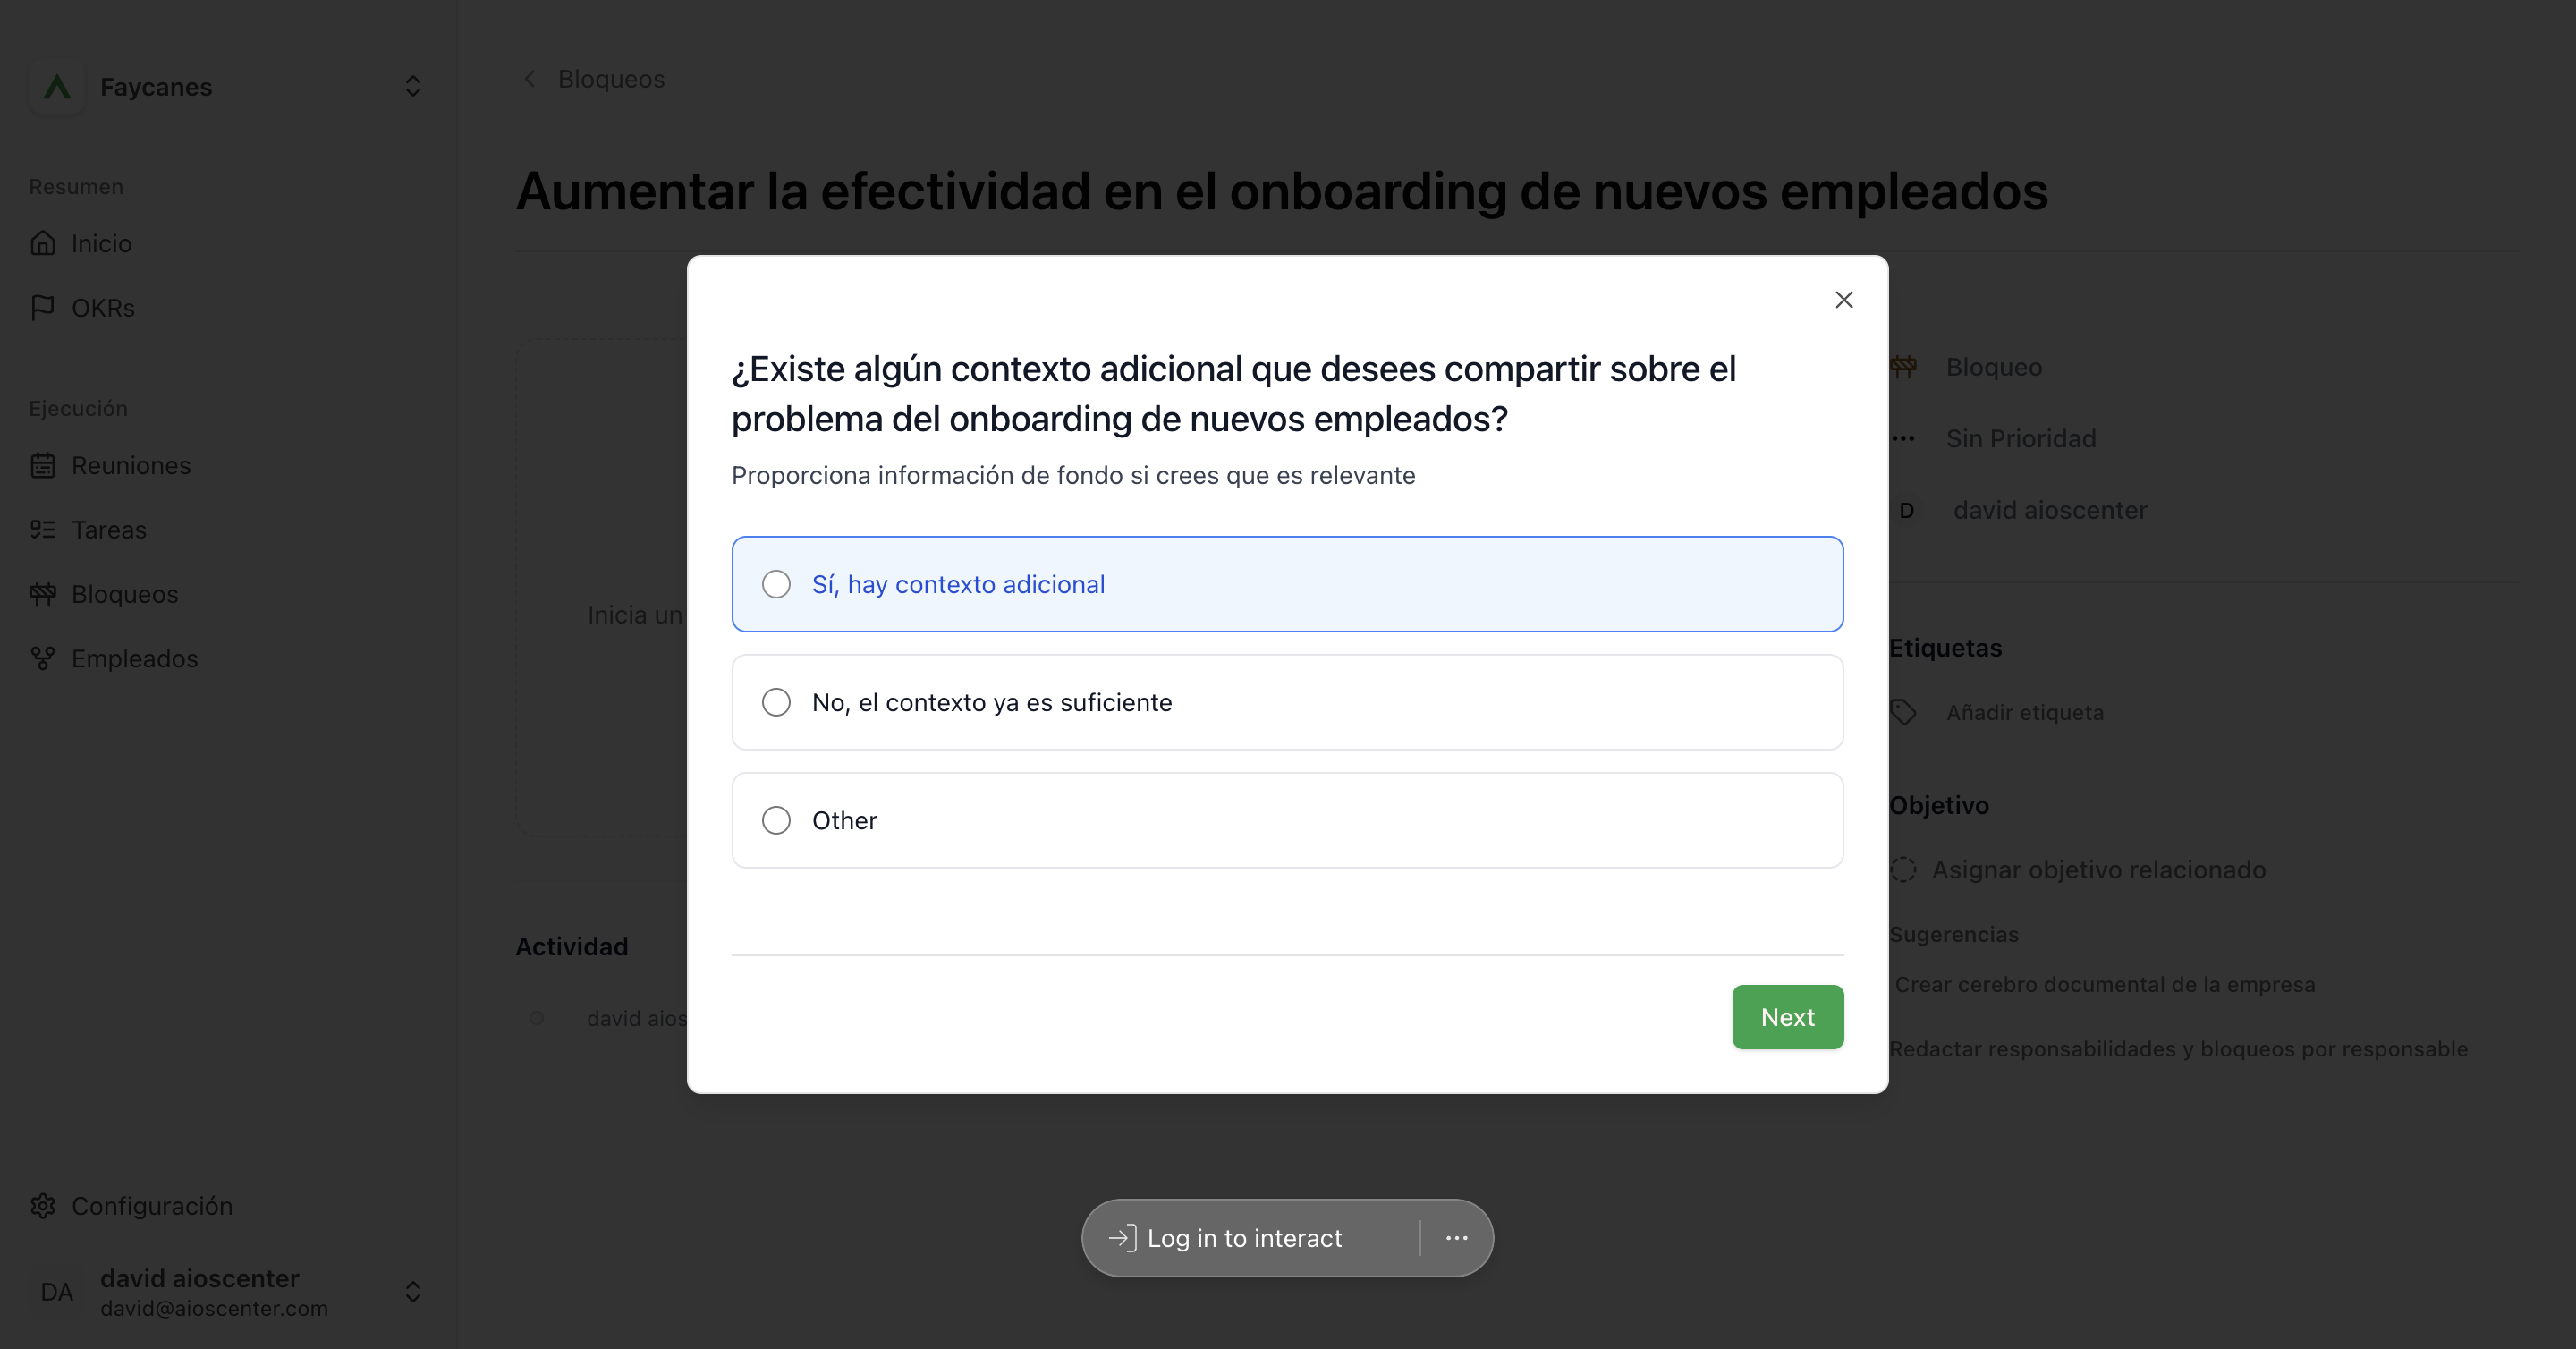Click the "Log in to interact" button
The width and height of the screenshot is (2576, 1349).
1226,1238
